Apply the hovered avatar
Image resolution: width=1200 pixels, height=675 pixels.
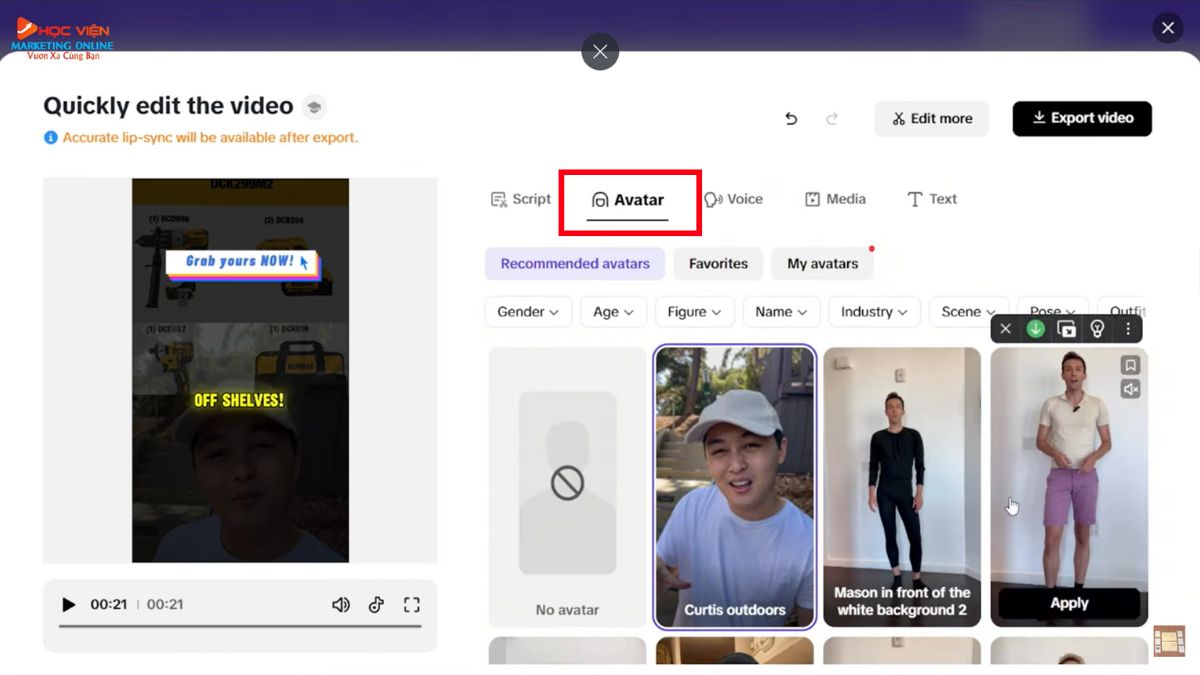click(1069, 603)
